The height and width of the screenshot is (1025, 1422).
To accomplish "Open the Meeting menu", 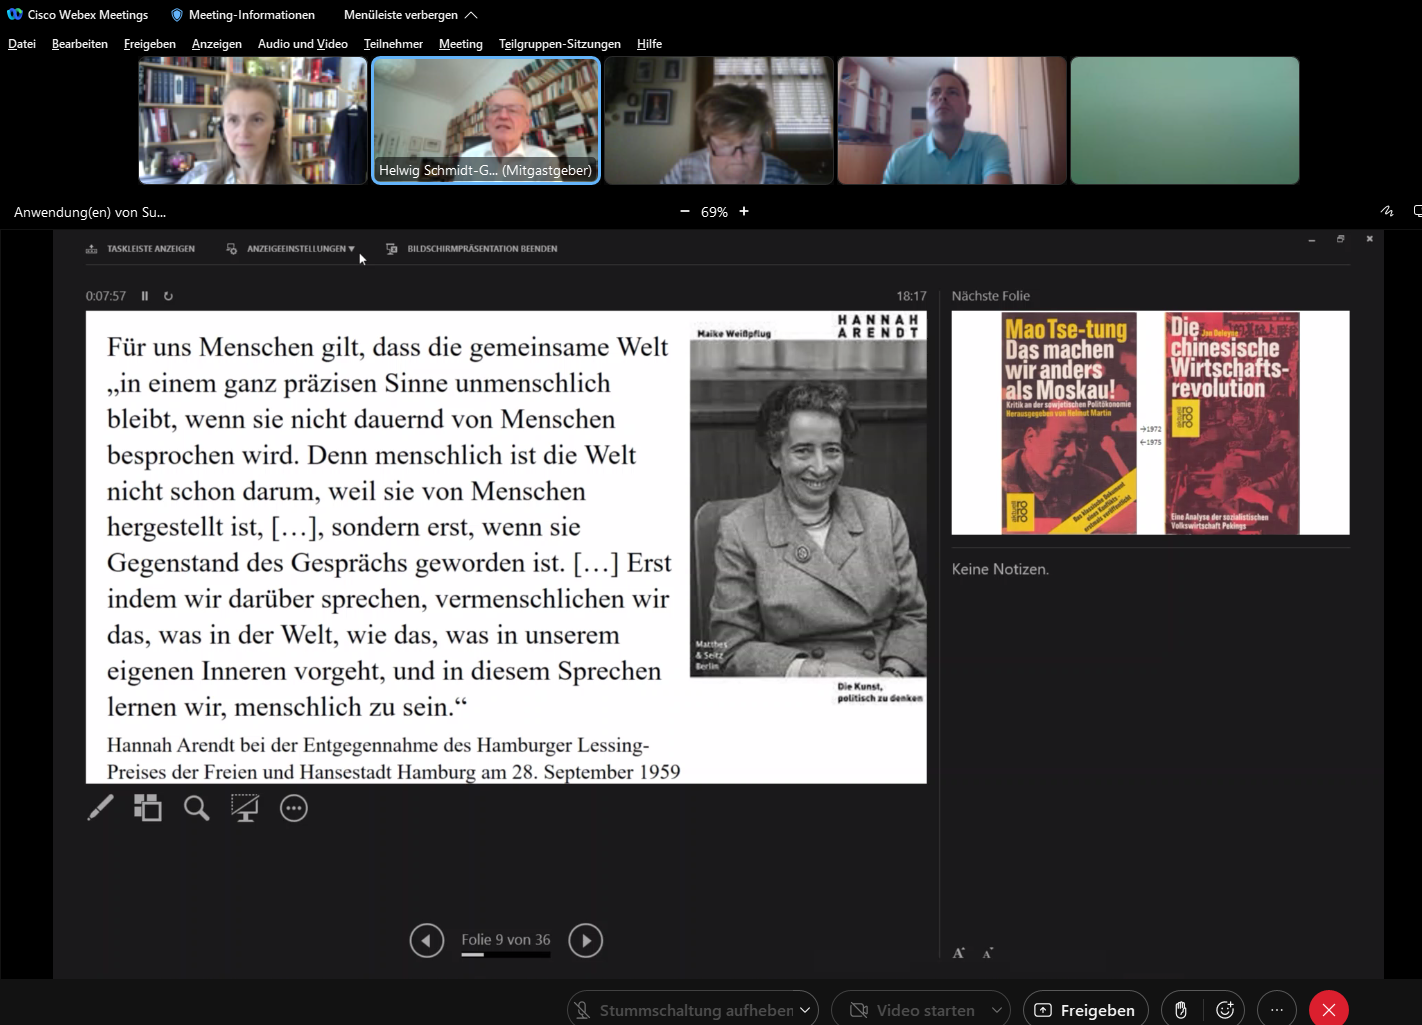I will (461, 44).
